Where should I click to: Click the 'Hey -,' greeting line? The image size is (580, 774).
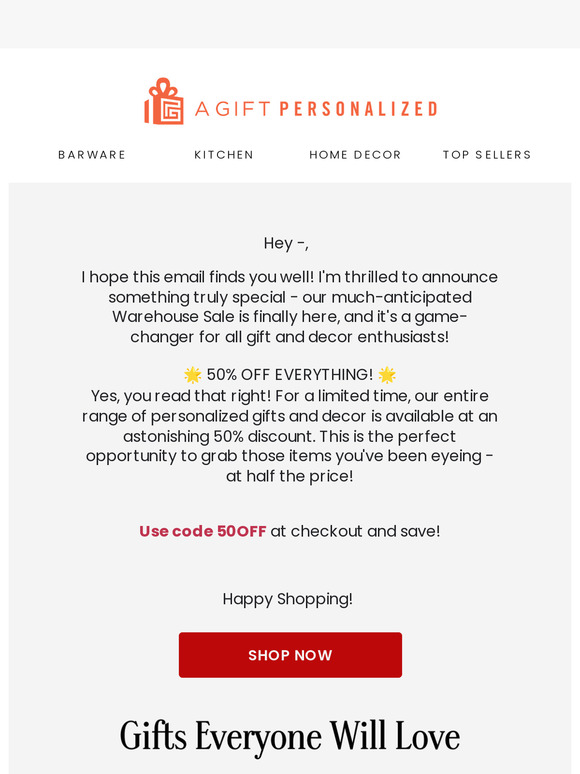[x=286, y=243]
